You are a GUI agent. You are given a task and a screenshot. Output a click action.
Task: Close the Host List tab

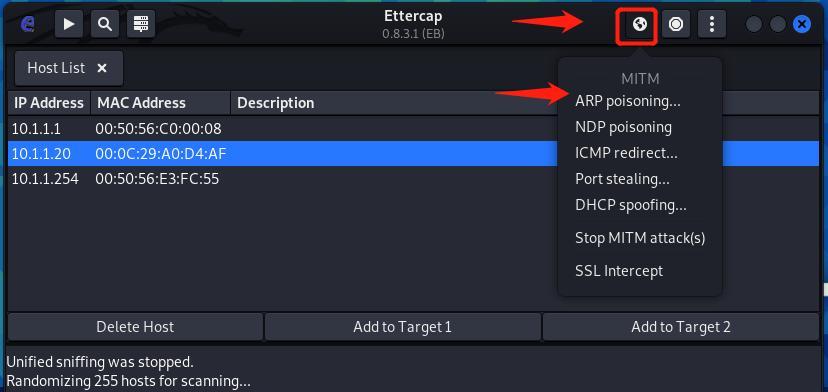pyautogui.click(x=102, y=68)
